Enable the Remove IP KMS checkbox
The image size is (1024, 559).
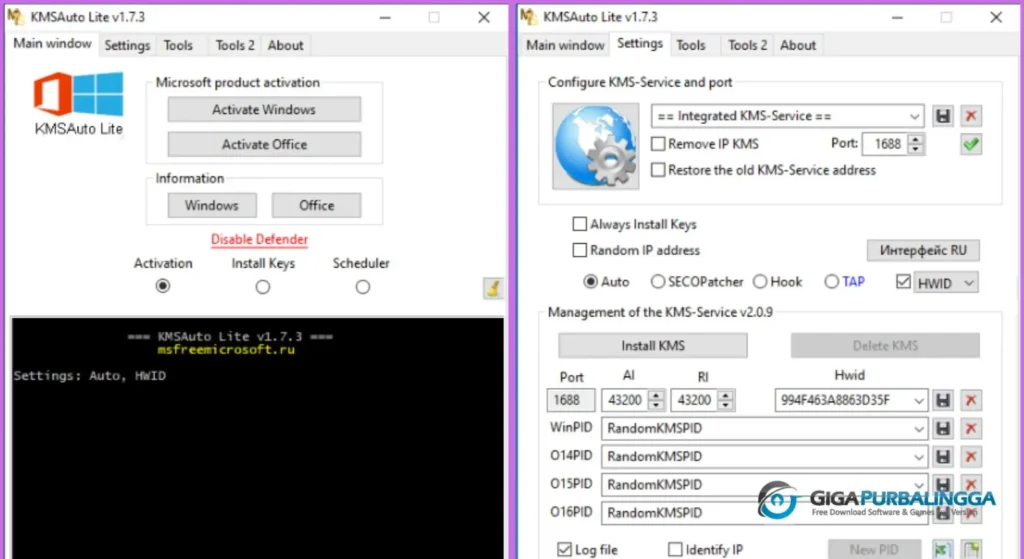[x=658, y=144]
